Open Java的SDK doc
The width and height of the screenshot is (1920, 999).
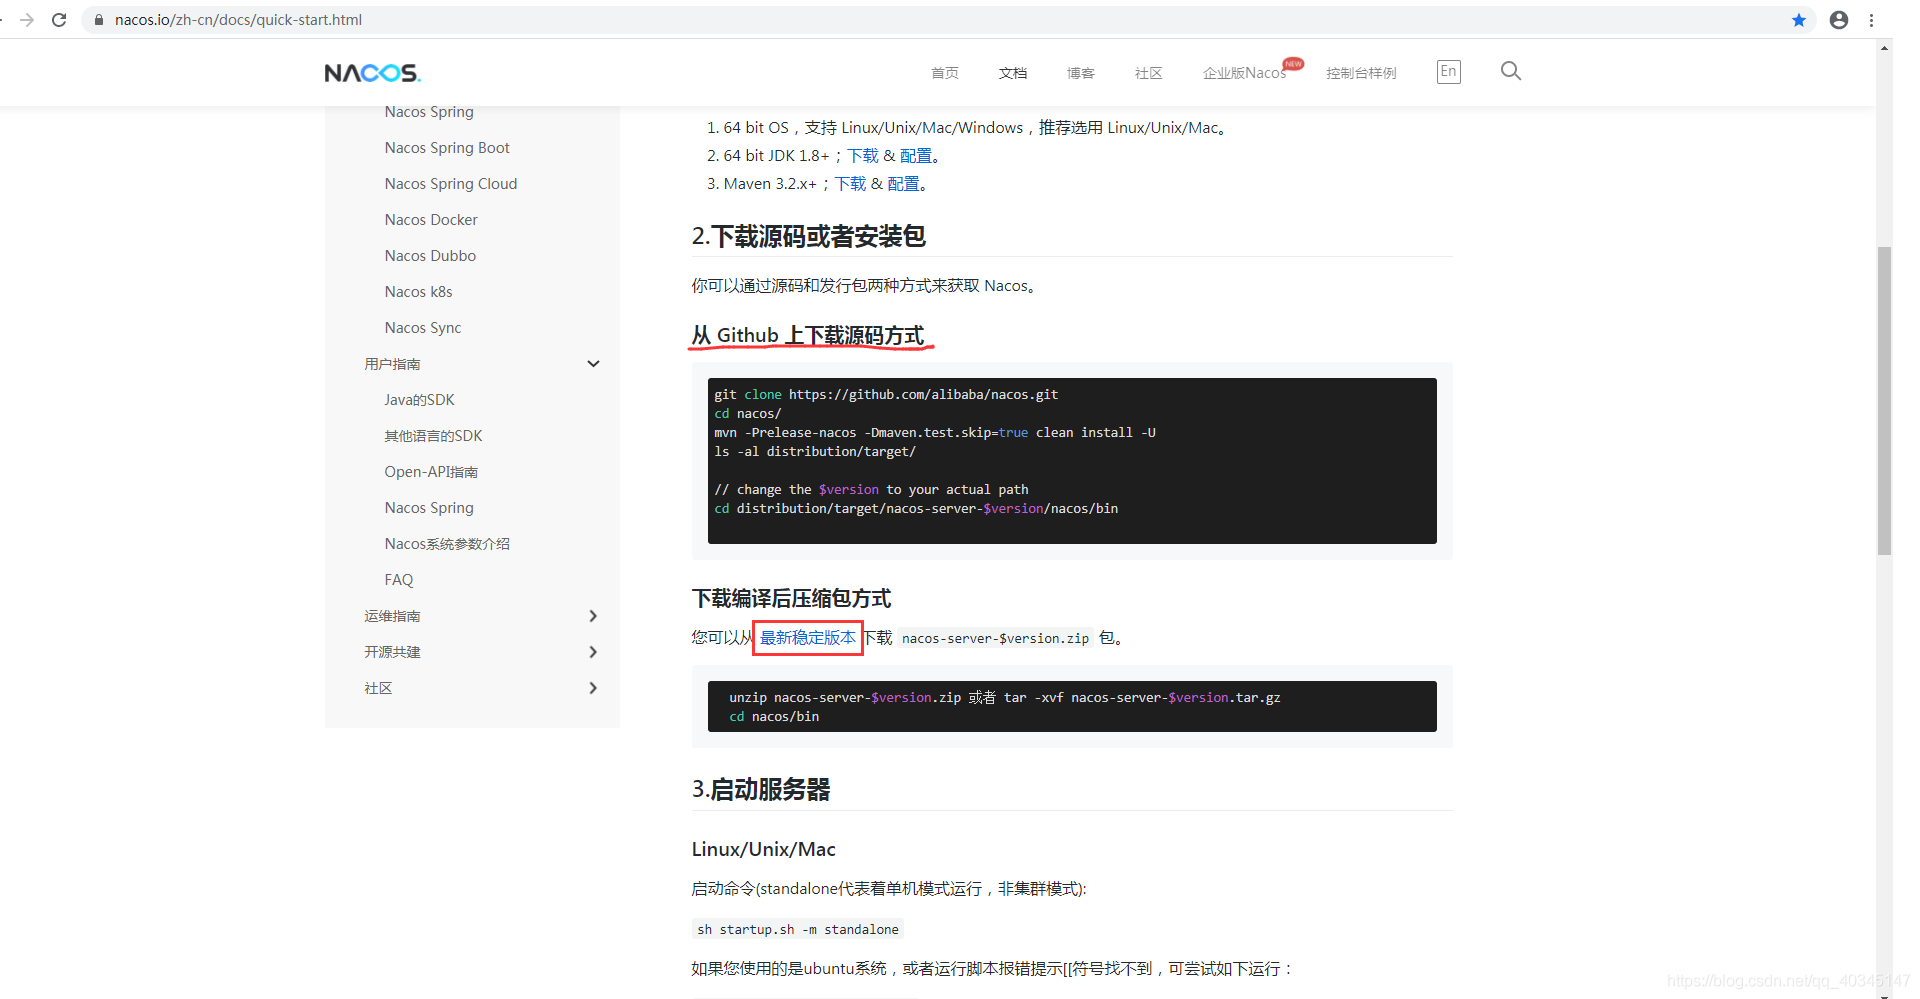tap(419, 400)
